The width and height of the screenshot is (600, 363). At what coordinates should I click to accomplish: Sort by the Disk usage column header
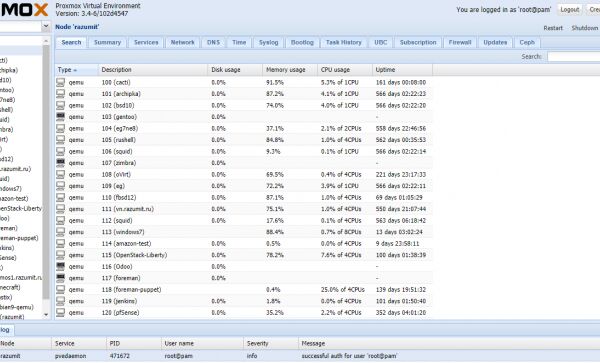[235, 70]
